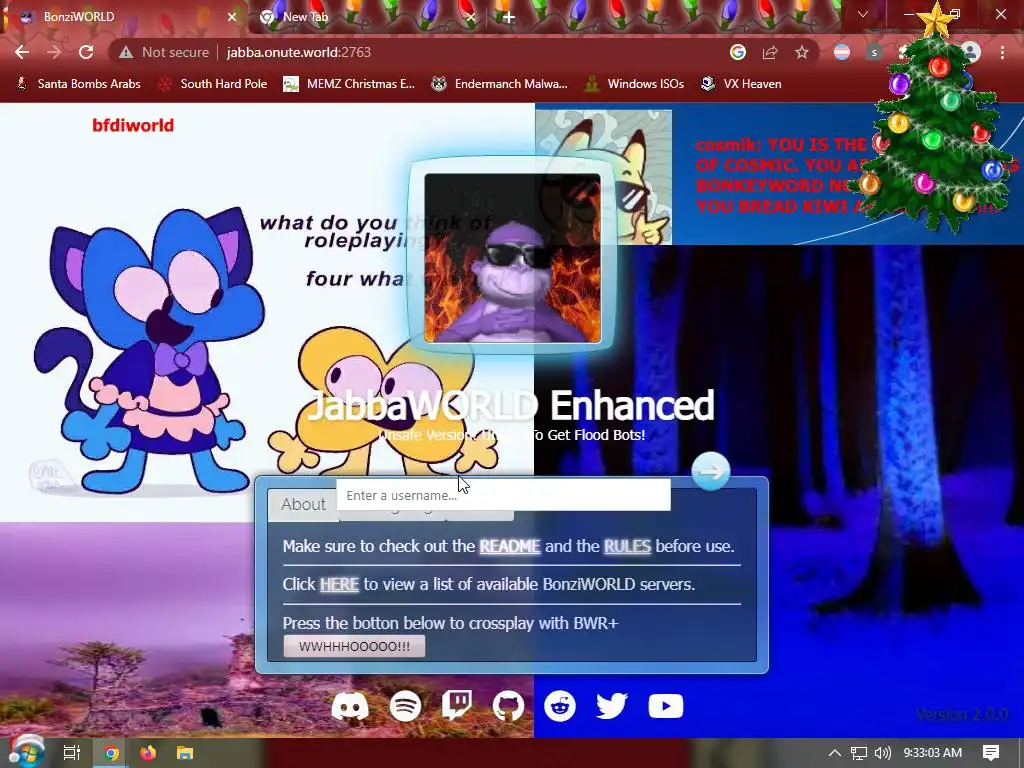Viewport: 1024px width, 768px height.
Task: Click Chrome icon in taskbar
Action: click(x=111, y=753)
